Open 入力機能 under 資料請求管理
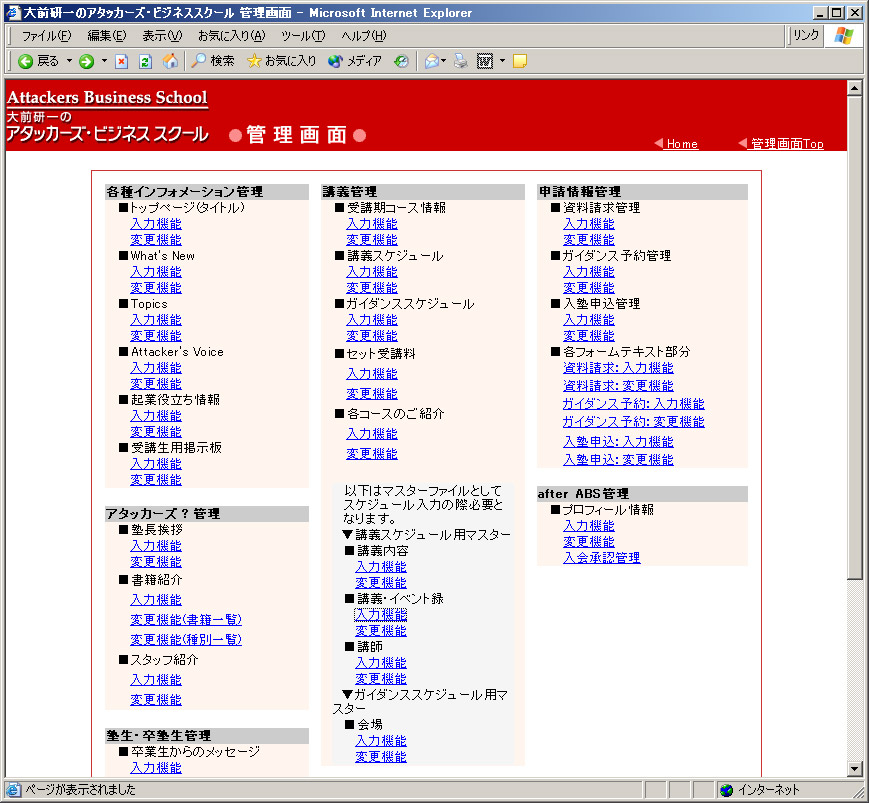 click(x=589, y=224)
